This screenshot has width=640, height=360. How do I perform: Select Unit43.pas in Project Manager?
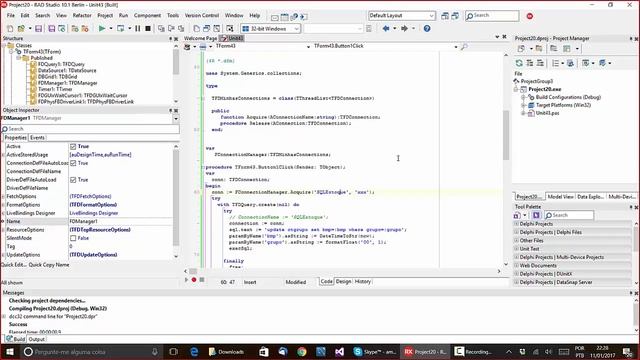coord(547,113)
